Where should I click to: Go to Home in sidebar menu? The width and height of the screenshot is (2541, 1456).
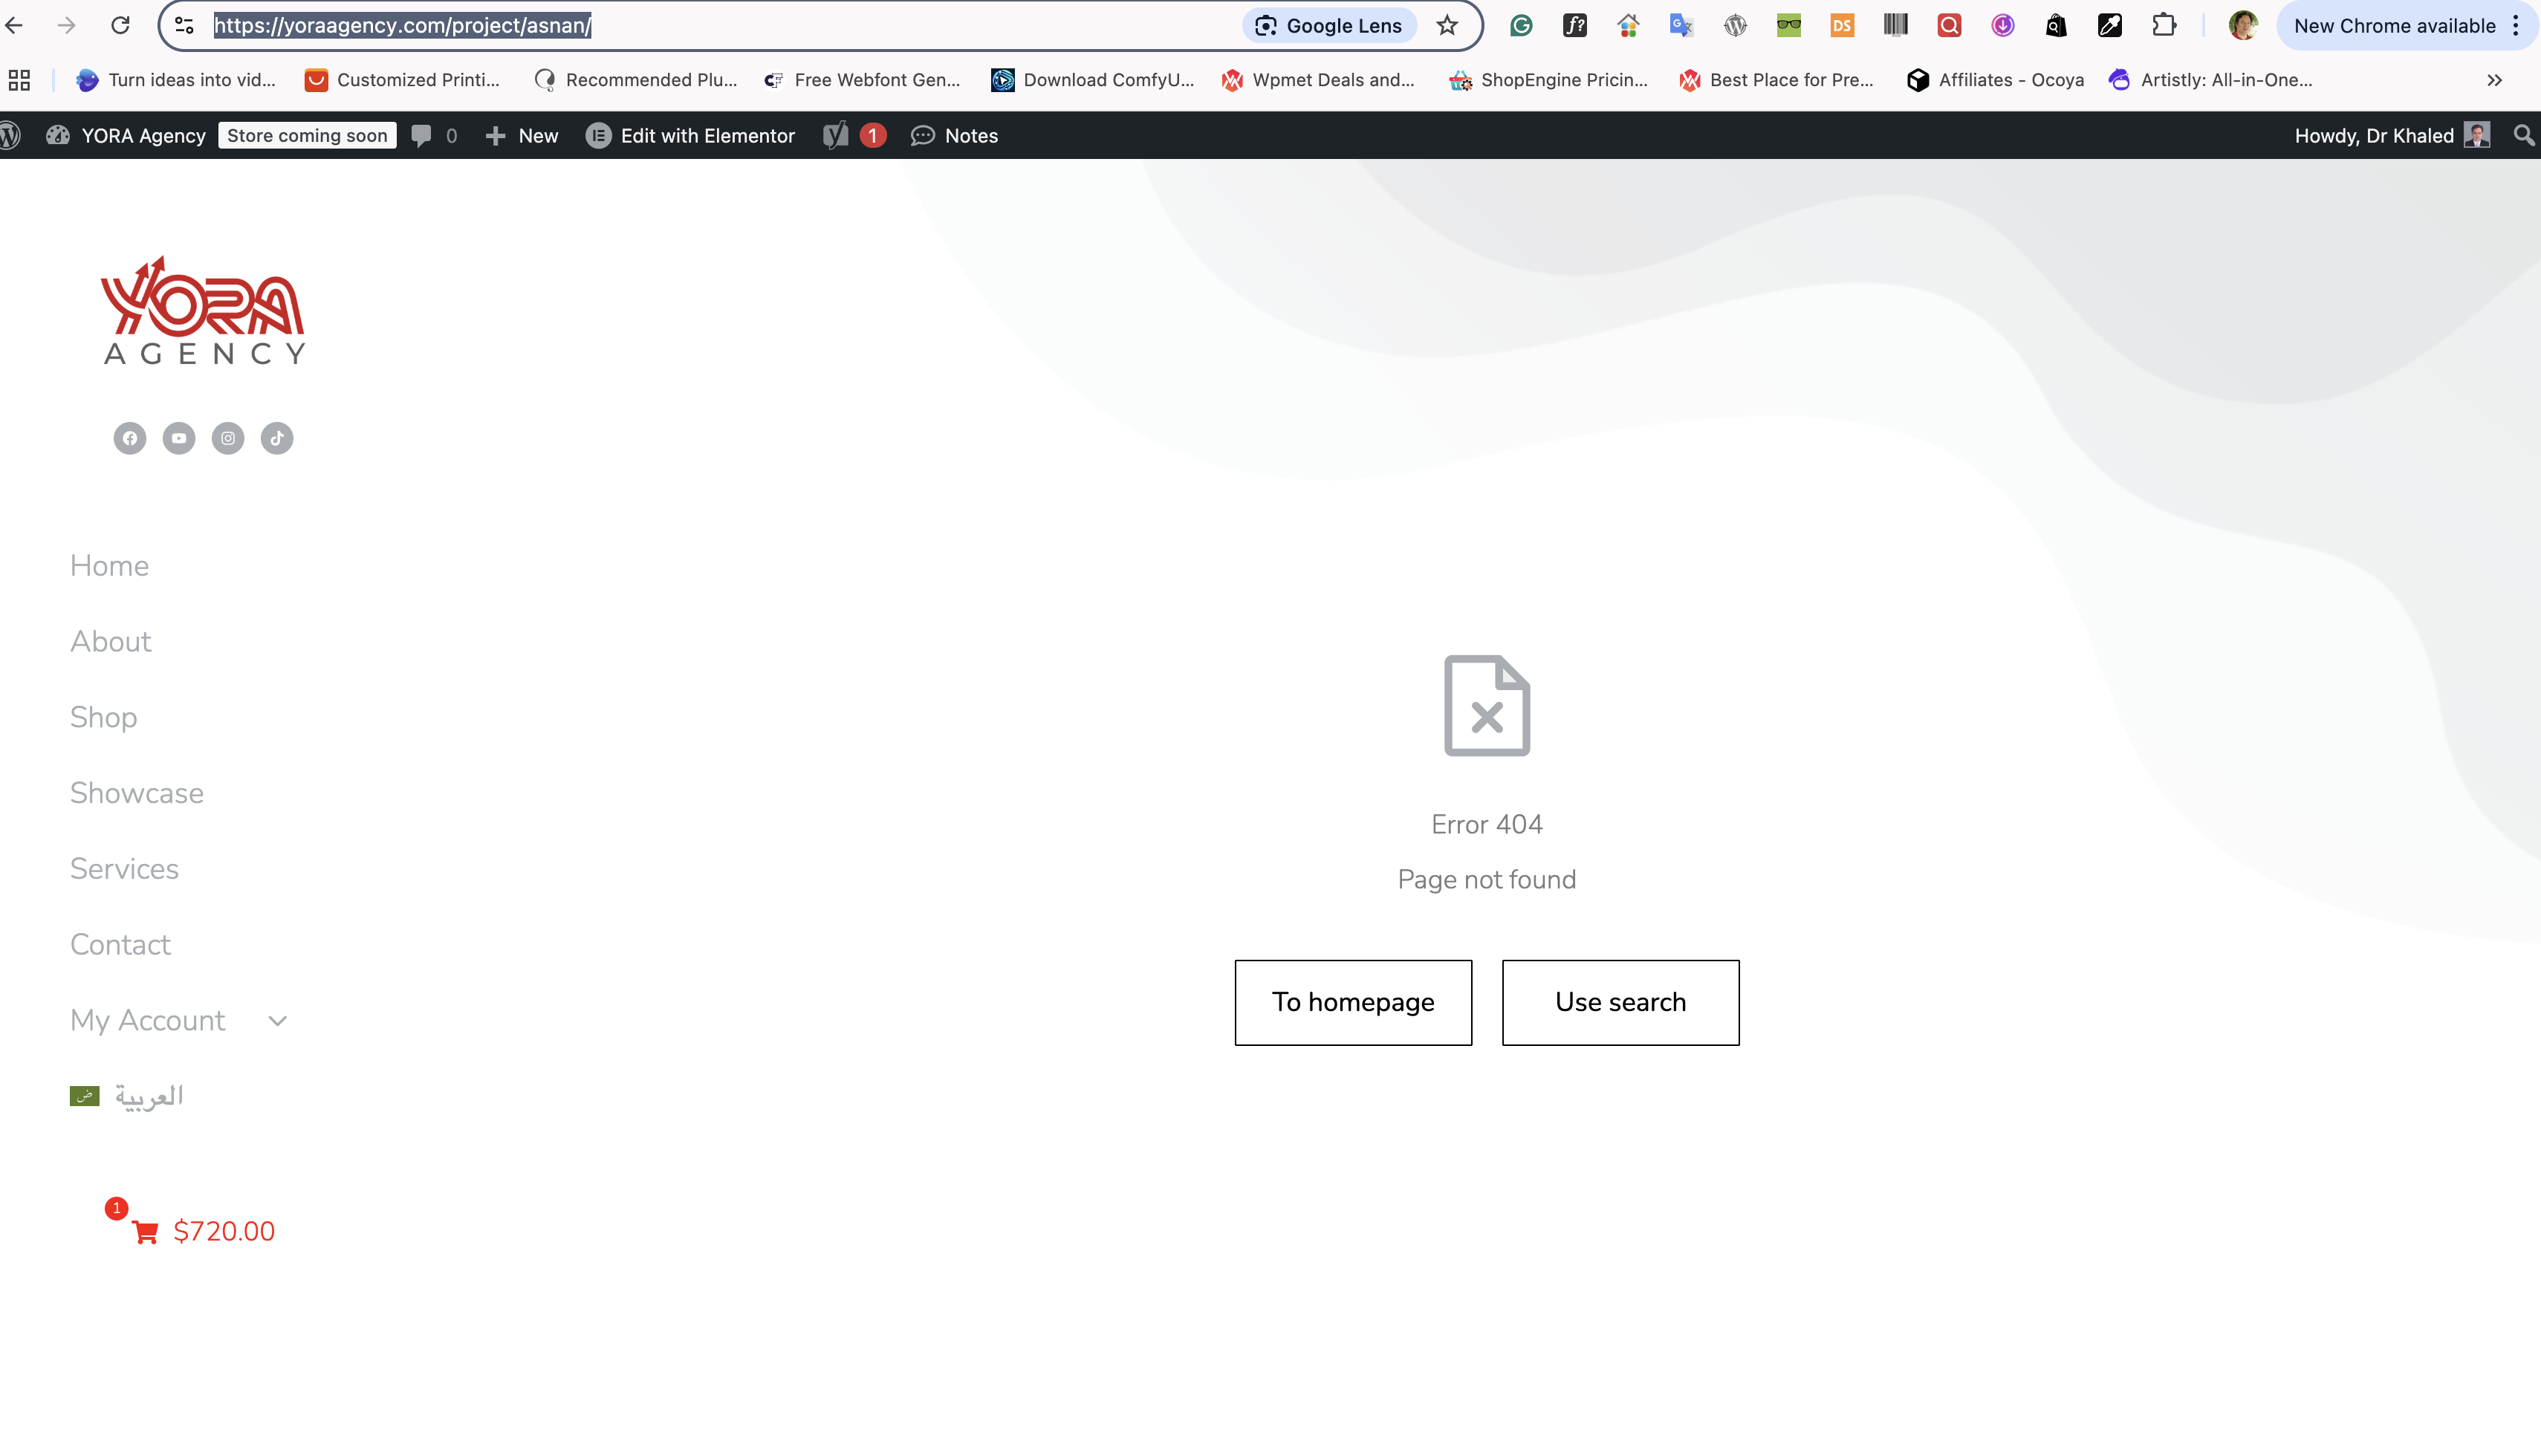coord(109,566)
